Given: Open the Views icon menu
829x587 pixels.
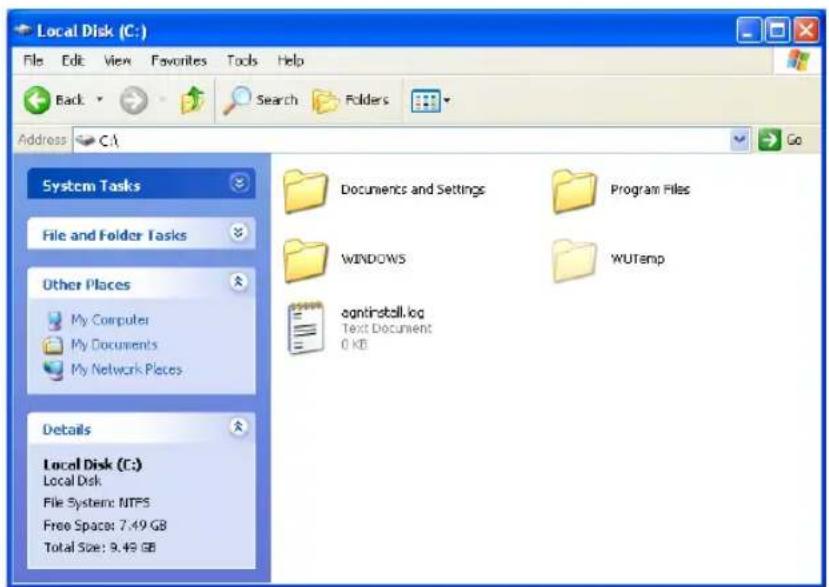Looking at the screenshot, I should tap(425, 100).
